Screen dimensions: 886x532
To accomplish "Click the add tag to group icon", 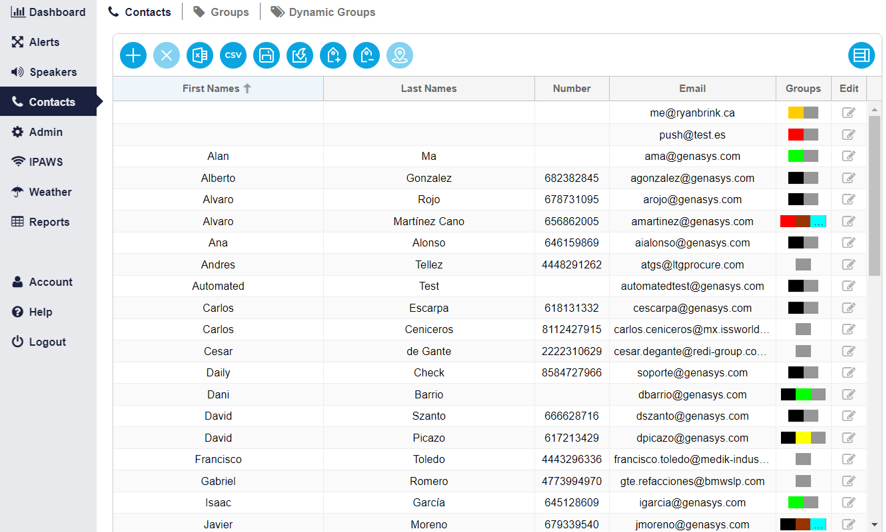I will click(333, 56).
